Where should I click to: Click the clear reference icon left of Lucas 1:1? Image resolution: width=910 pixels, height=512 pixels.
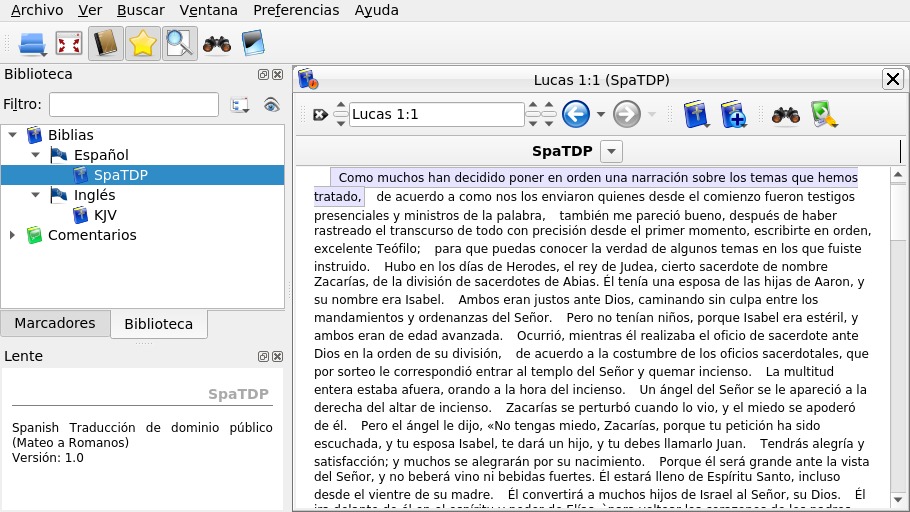pyautogui.click(x=320, y=114)
